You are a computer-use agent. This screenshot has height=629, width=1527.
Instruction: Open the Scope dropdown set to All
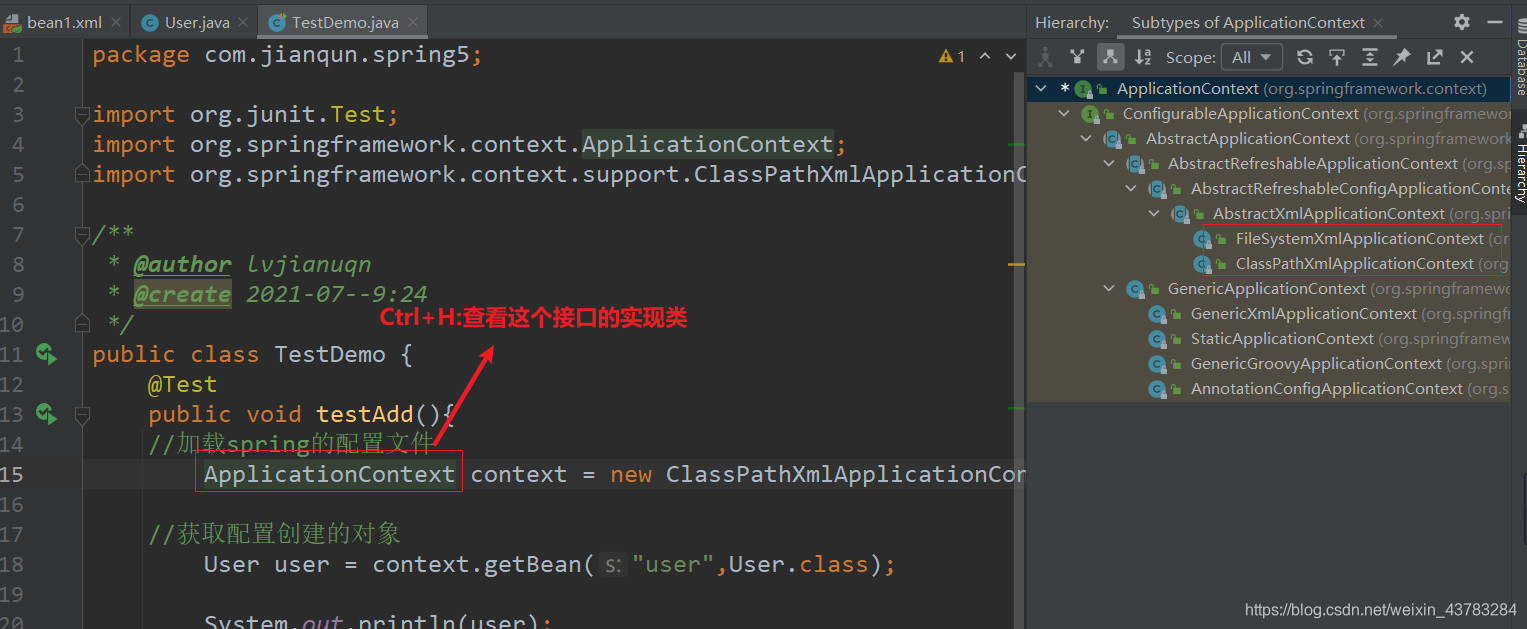click(1253, 57)
